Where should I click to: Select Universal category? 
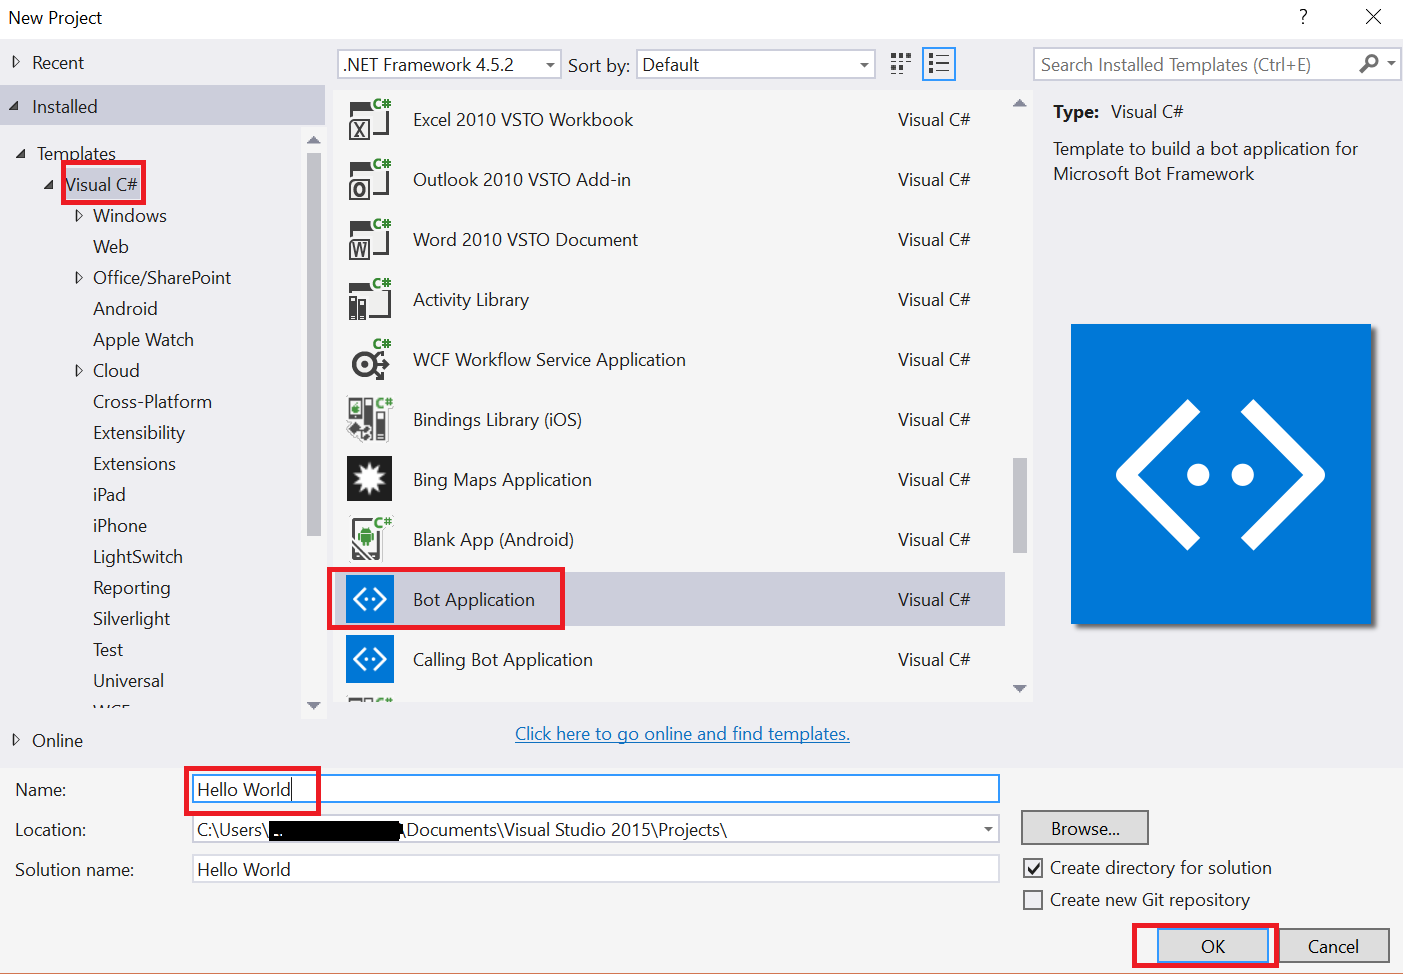tap(128, 681)
